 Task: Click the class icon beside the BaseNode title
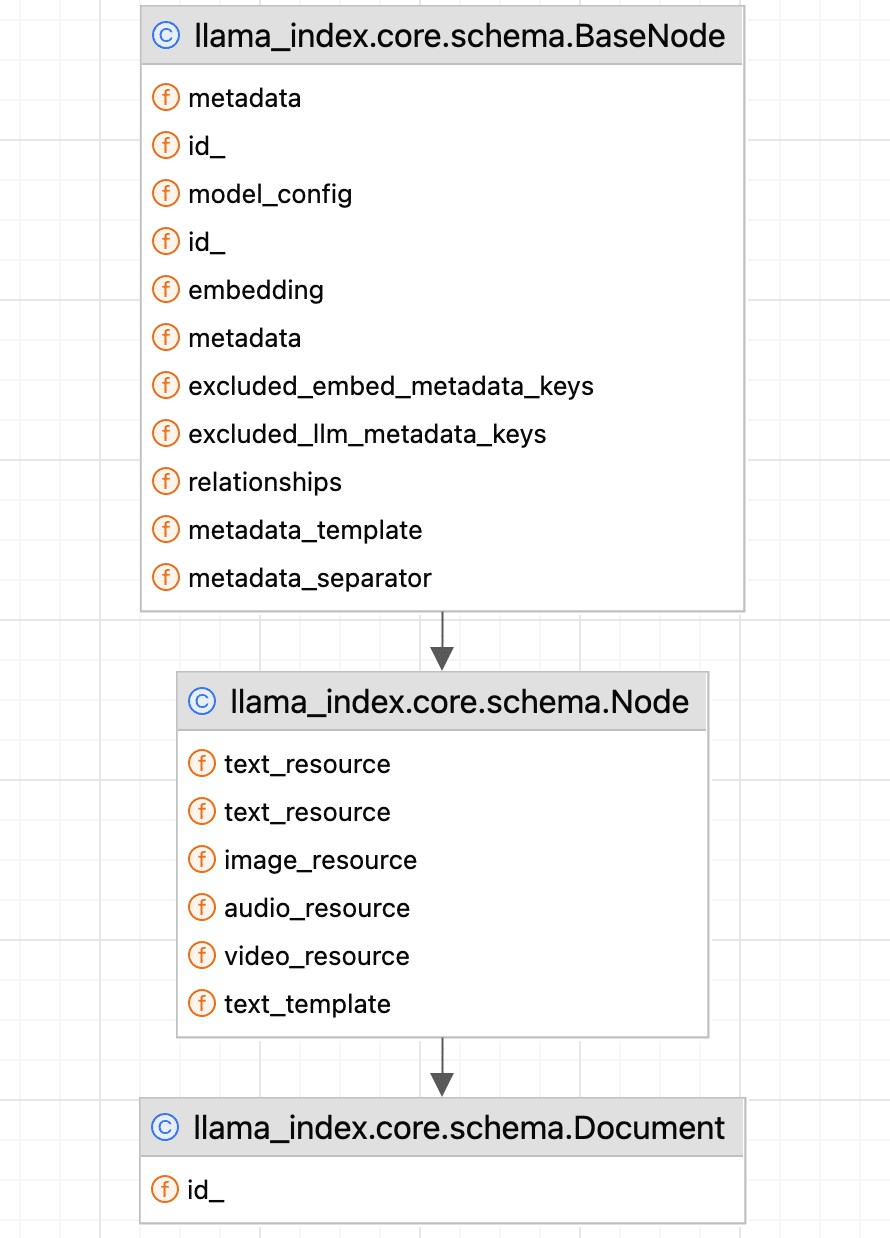[164, 37]
